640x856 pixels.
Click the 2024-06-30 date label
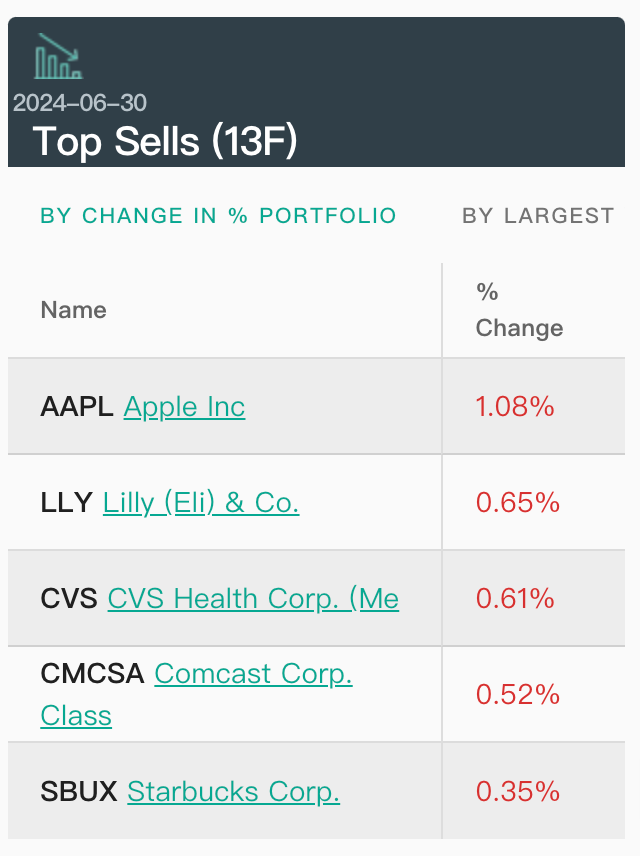pyautogui.click(x=80, y=102)
